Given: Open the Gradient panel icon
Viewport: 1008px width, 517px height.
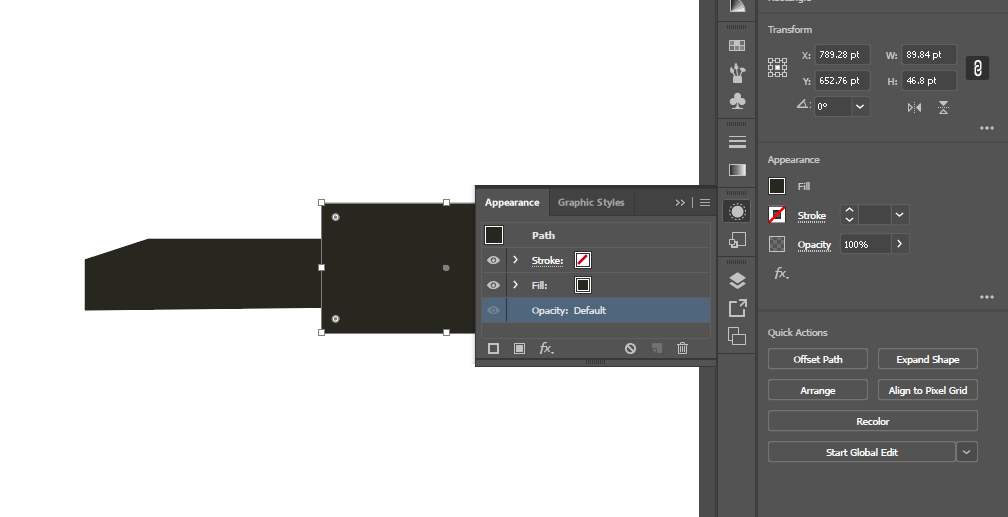Looking at the screenshot, I should point(737,170).
